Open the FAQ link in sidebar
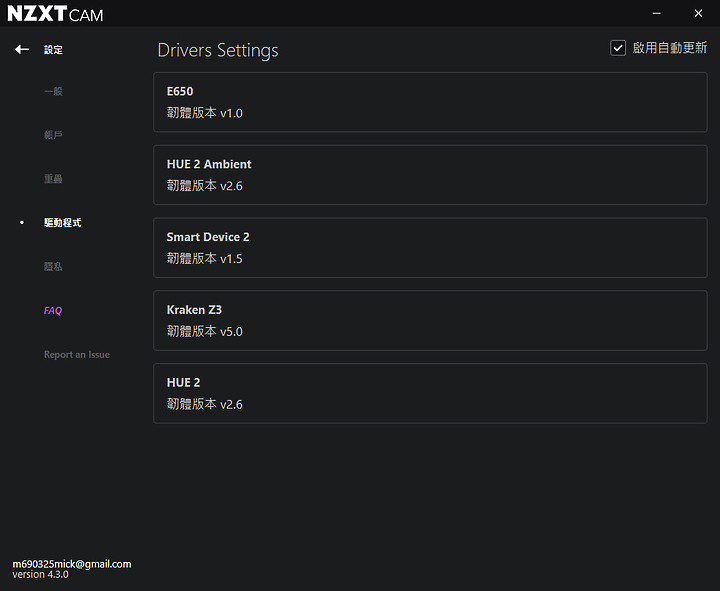 pos(53,310)
